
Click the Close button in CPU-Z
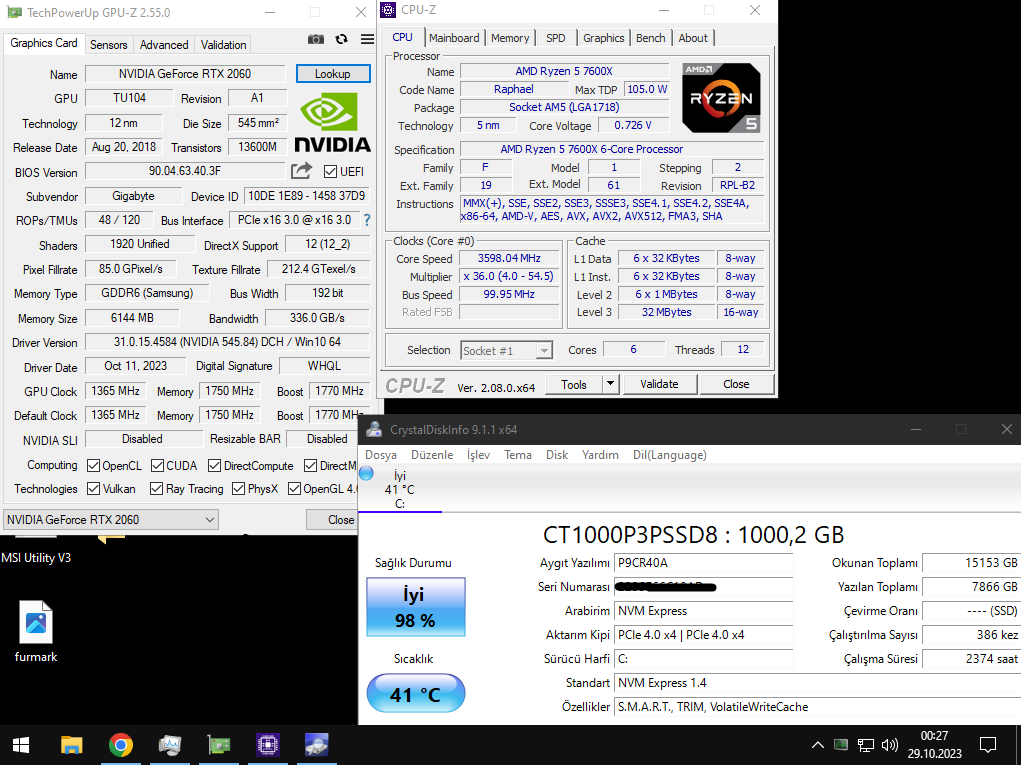tap(736, 384)
